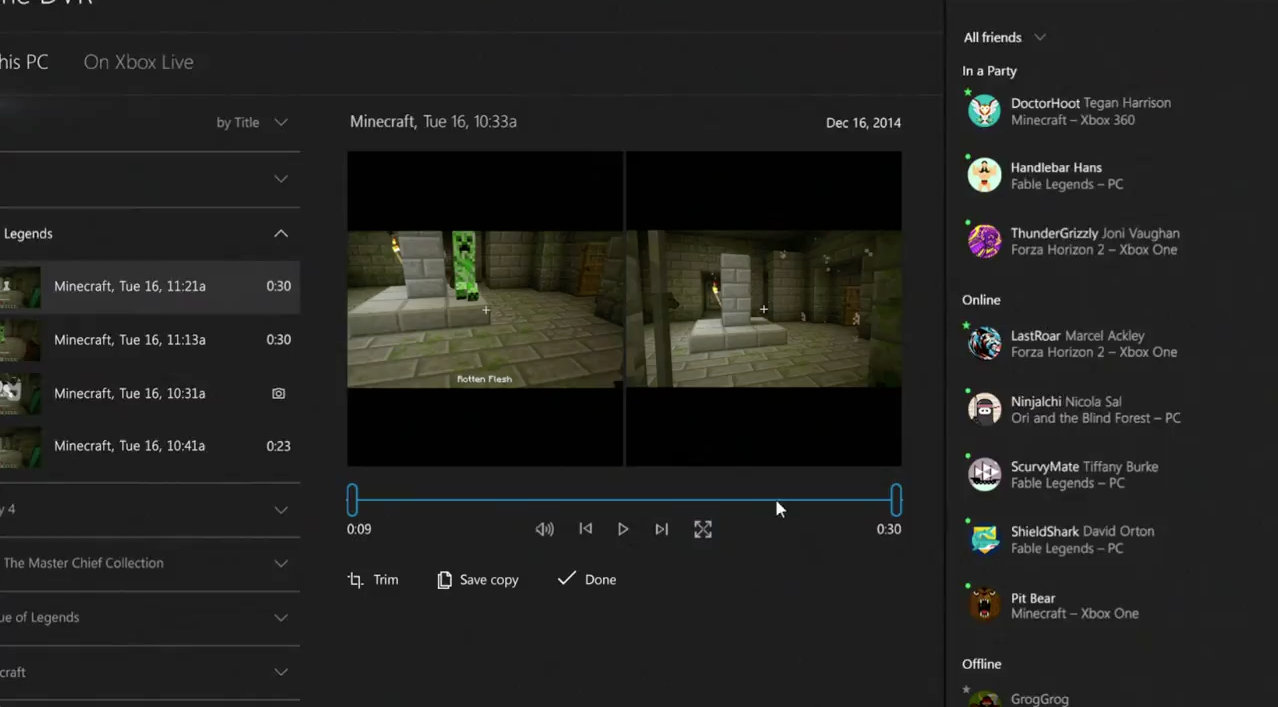Image resolution: width=1278 pixels, height=707 pixels.
Task: Click LastRoar Marcel Ackley name
Action: (1078, 336)
